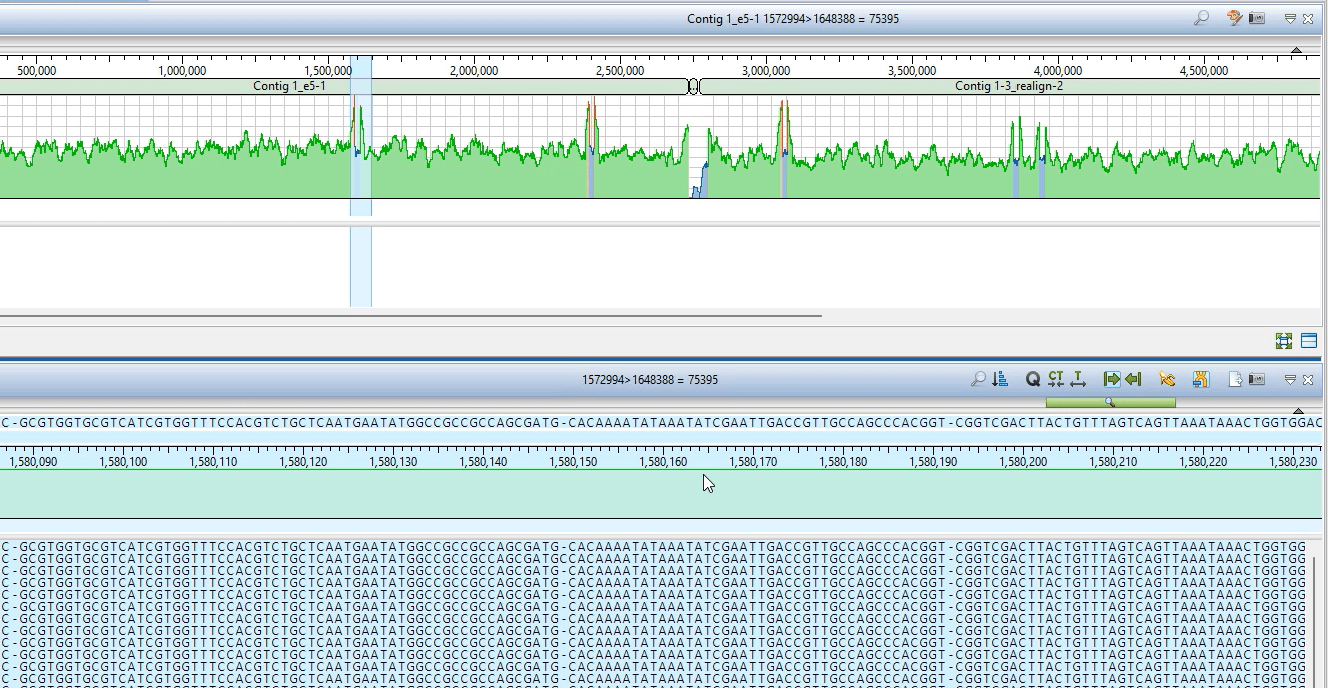
Task: Click the export document icon in the alignment toolbar
Action: (x=1235, y=379)
